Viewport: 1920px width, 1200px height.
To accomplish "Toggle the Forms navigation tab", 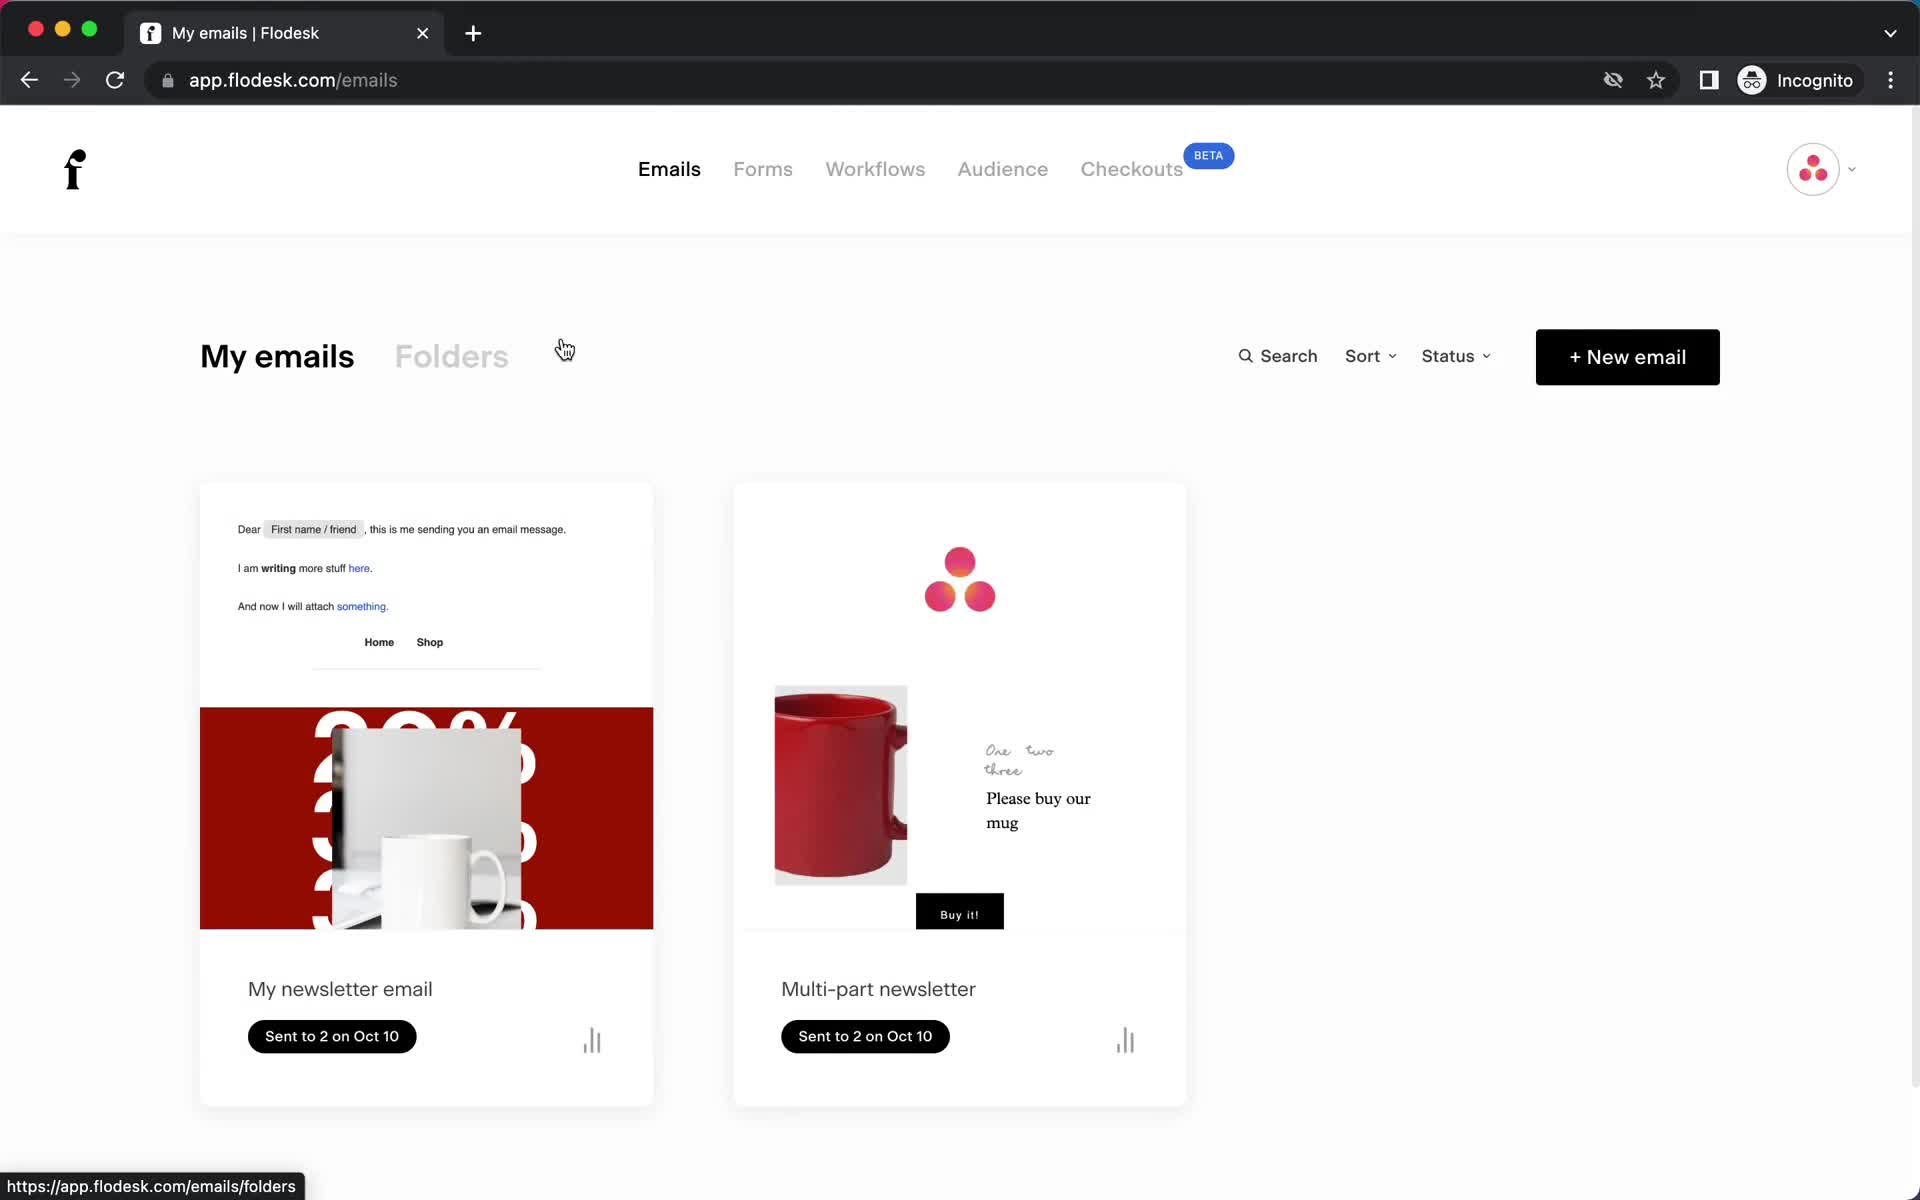I will click(762, 169).
